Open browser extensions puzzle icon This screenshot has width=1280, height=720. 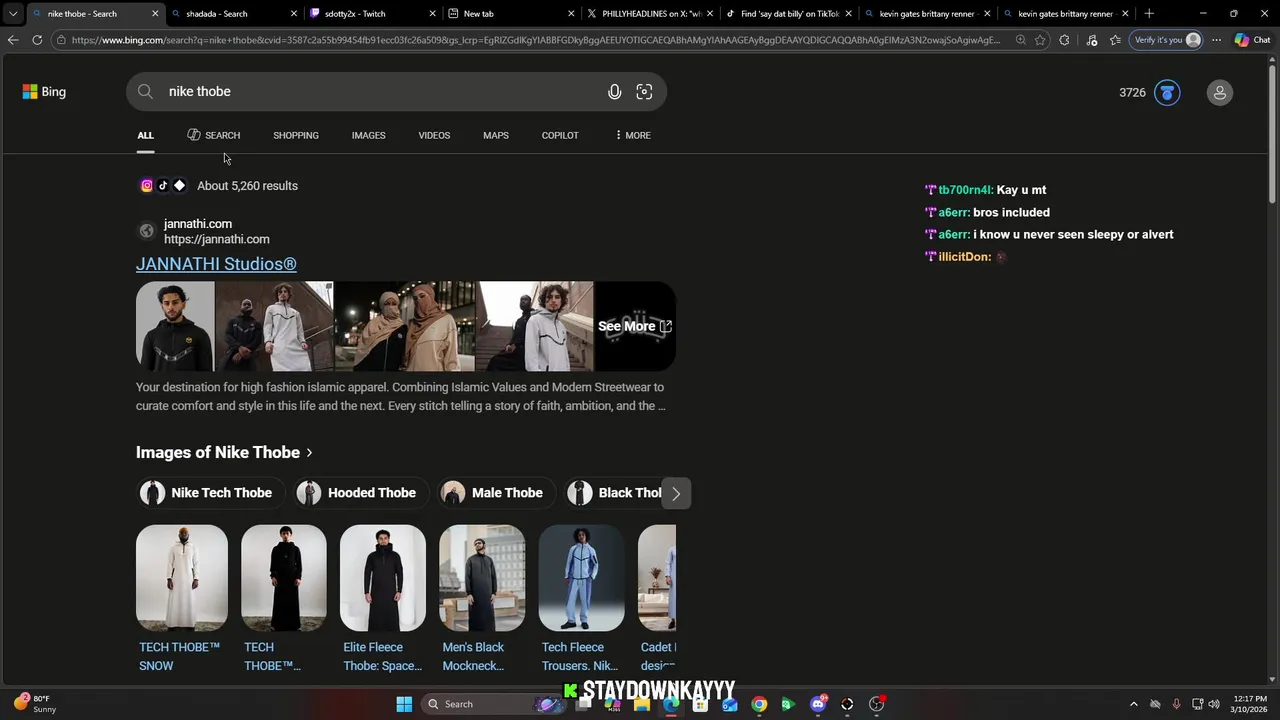coord(1064,40)
